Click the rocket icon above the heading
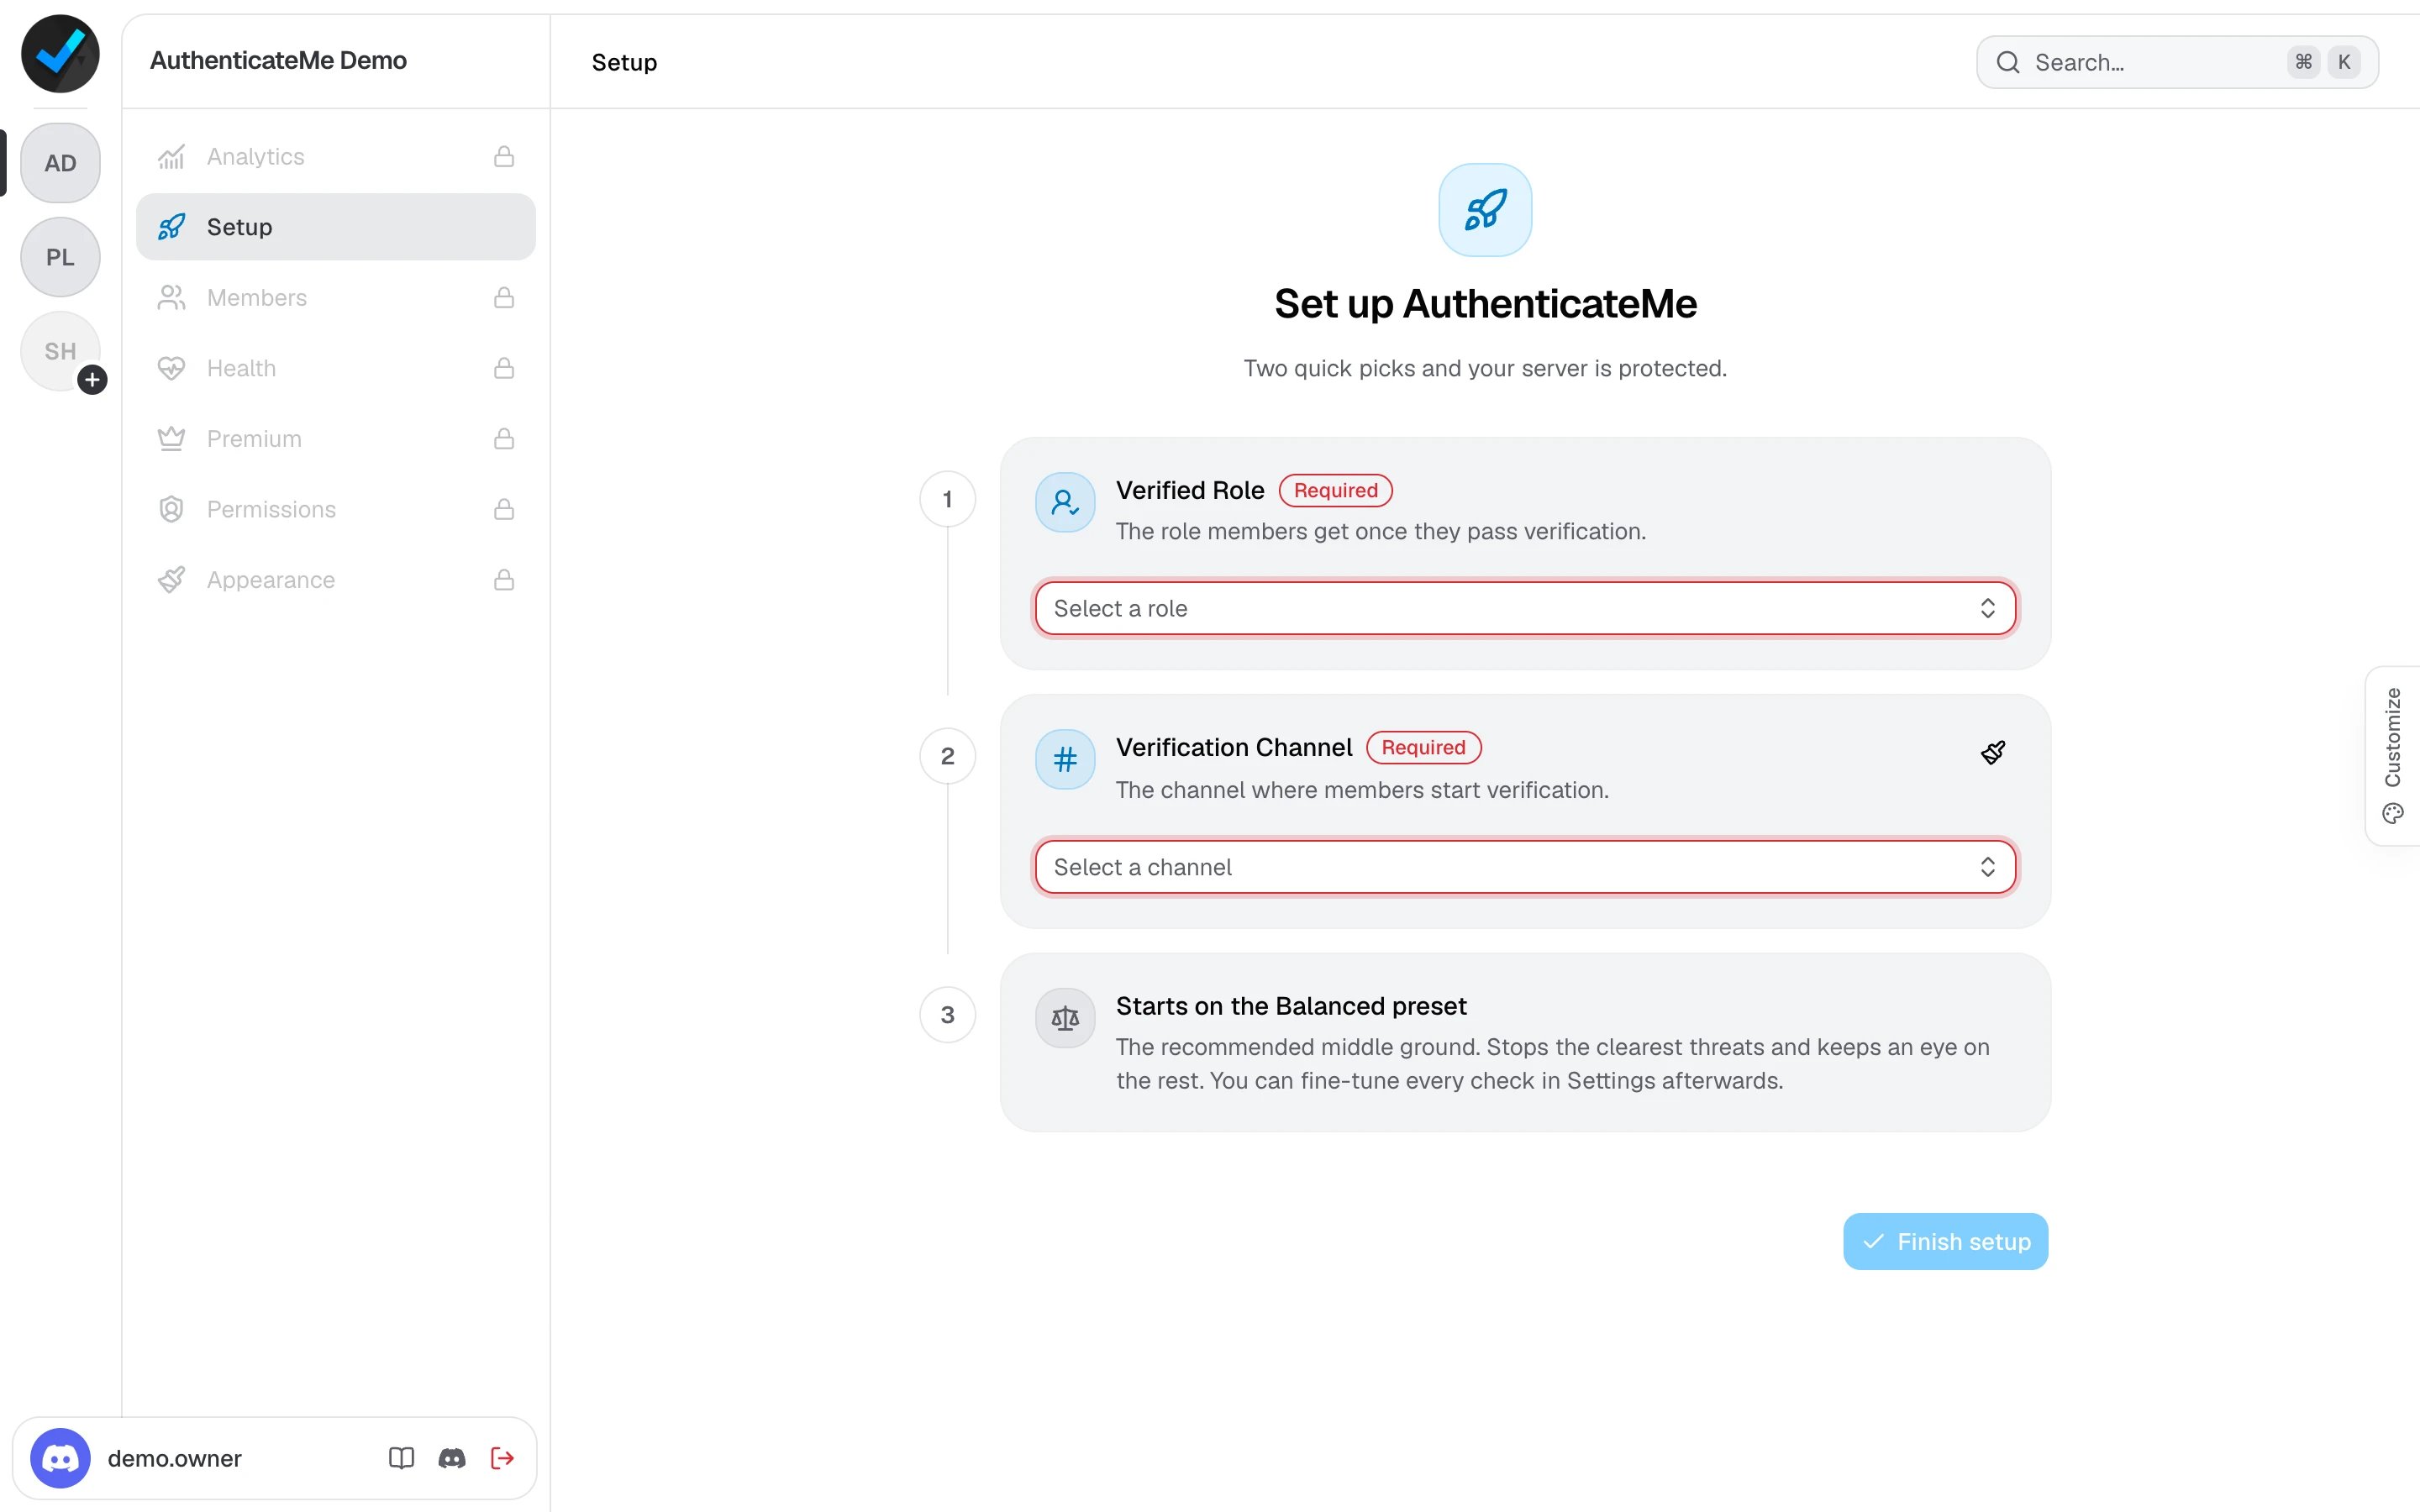This screenshot has height=1512, width=2420. point(1485,210)
